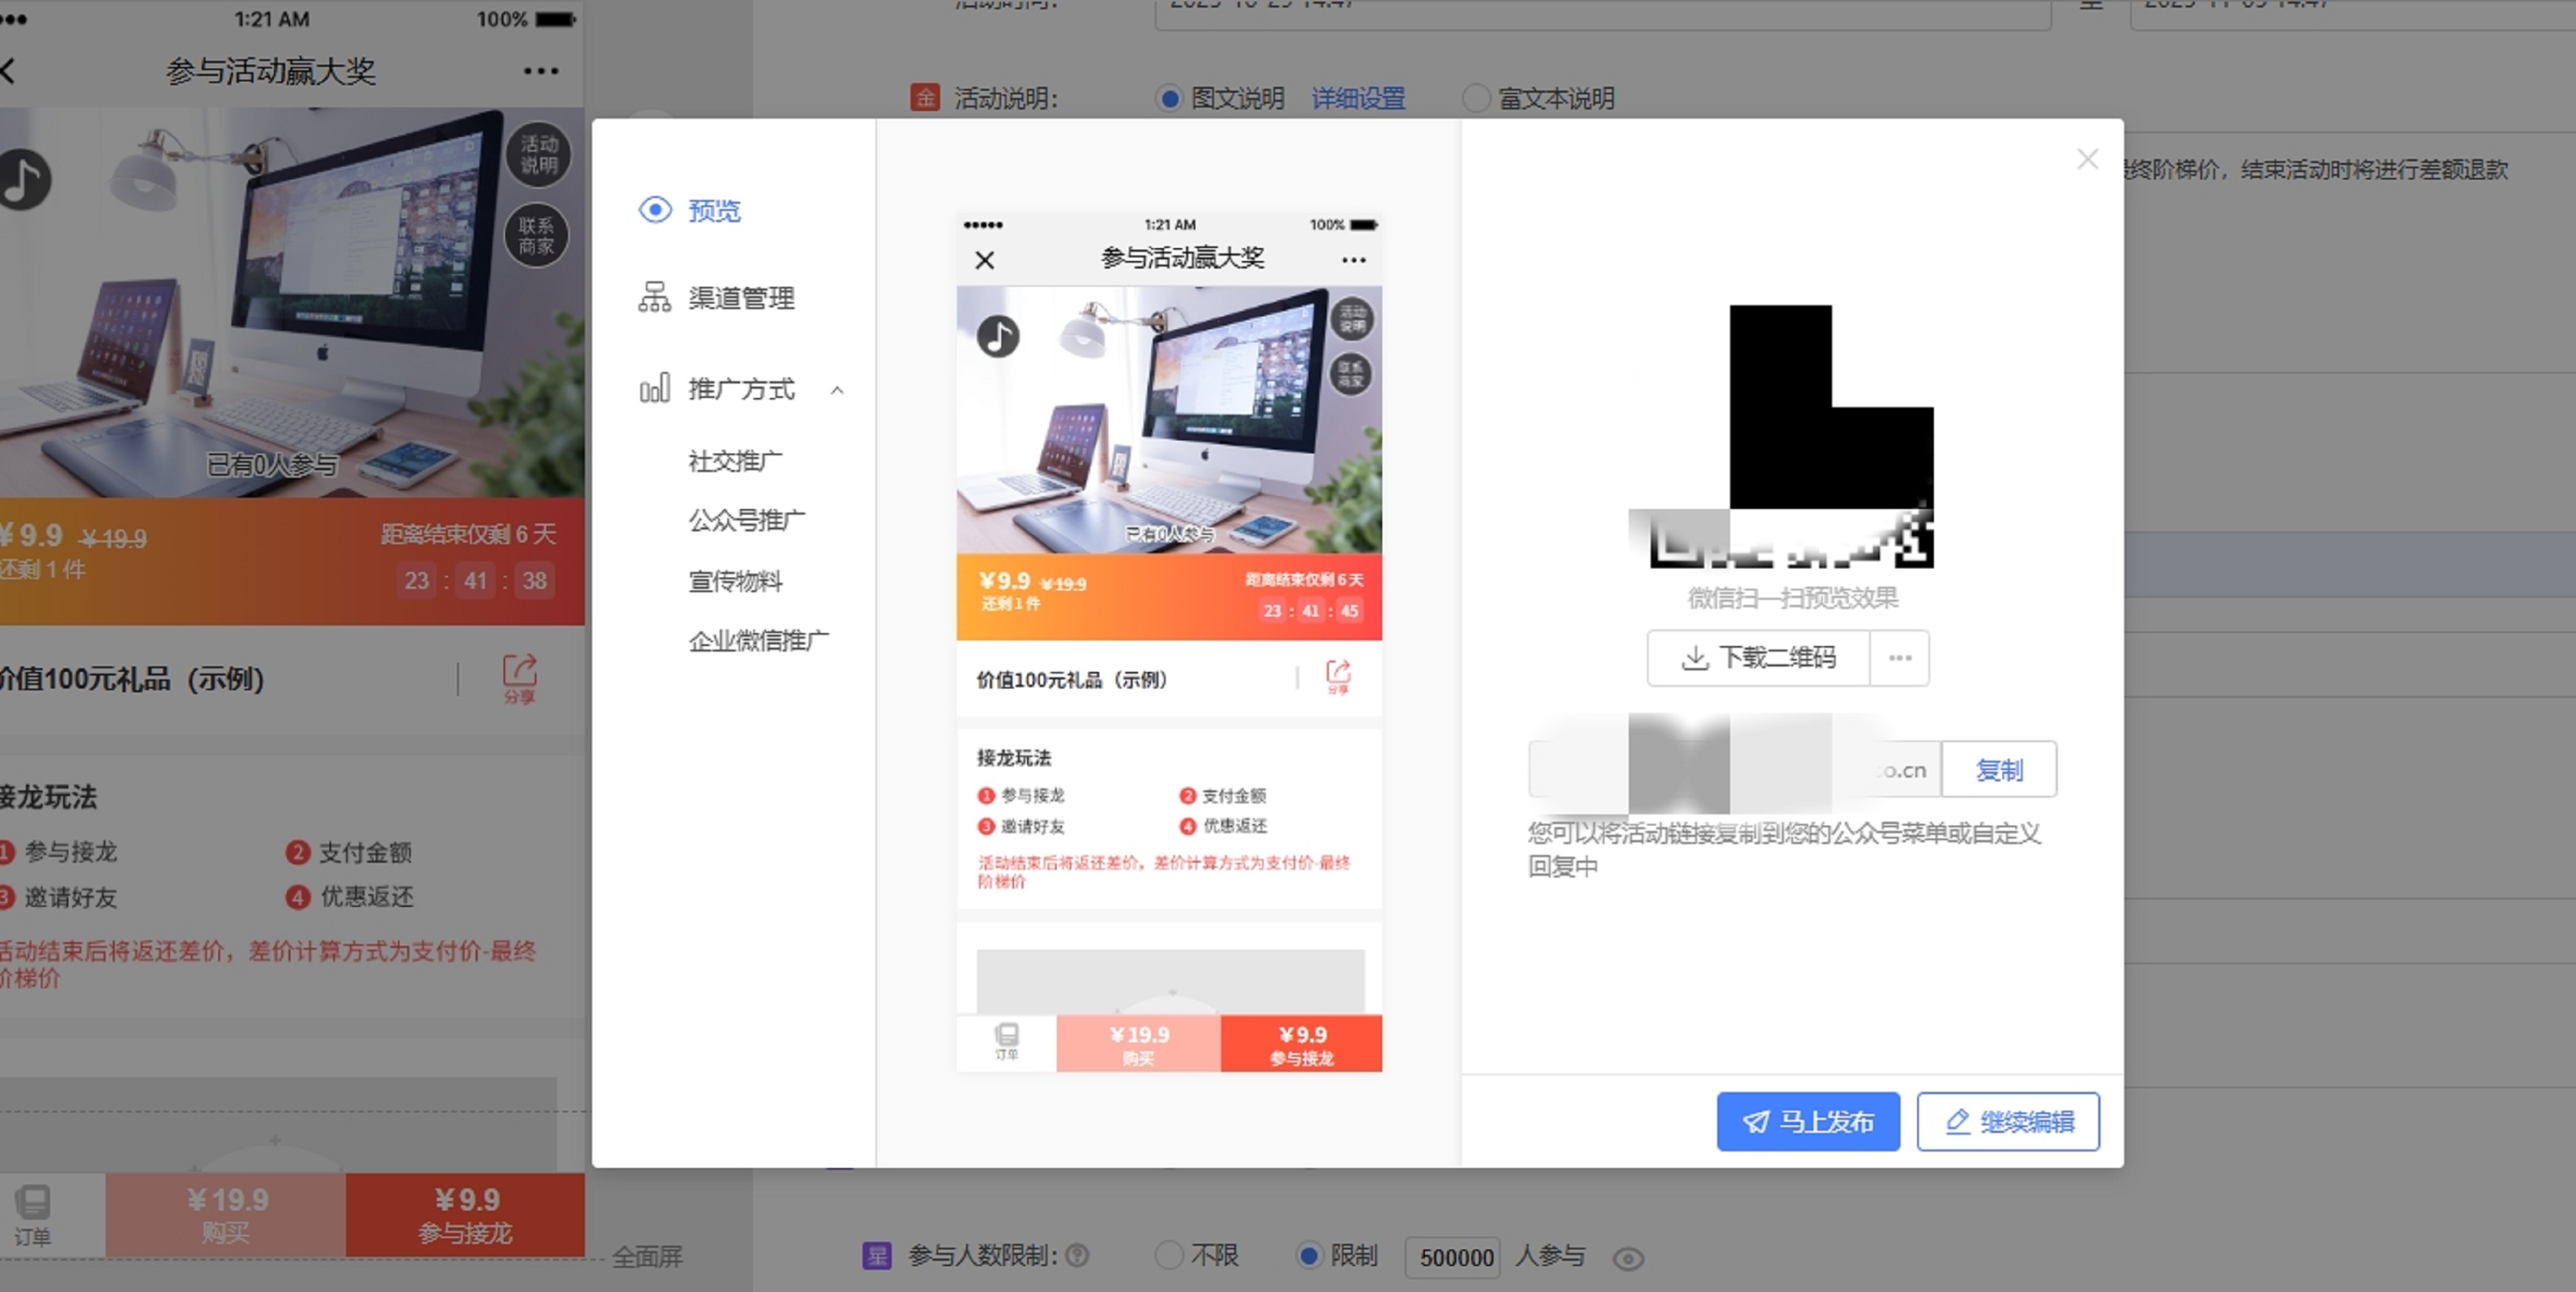Click the help icon next to 参与人数限制

tap(1077, 1255)
